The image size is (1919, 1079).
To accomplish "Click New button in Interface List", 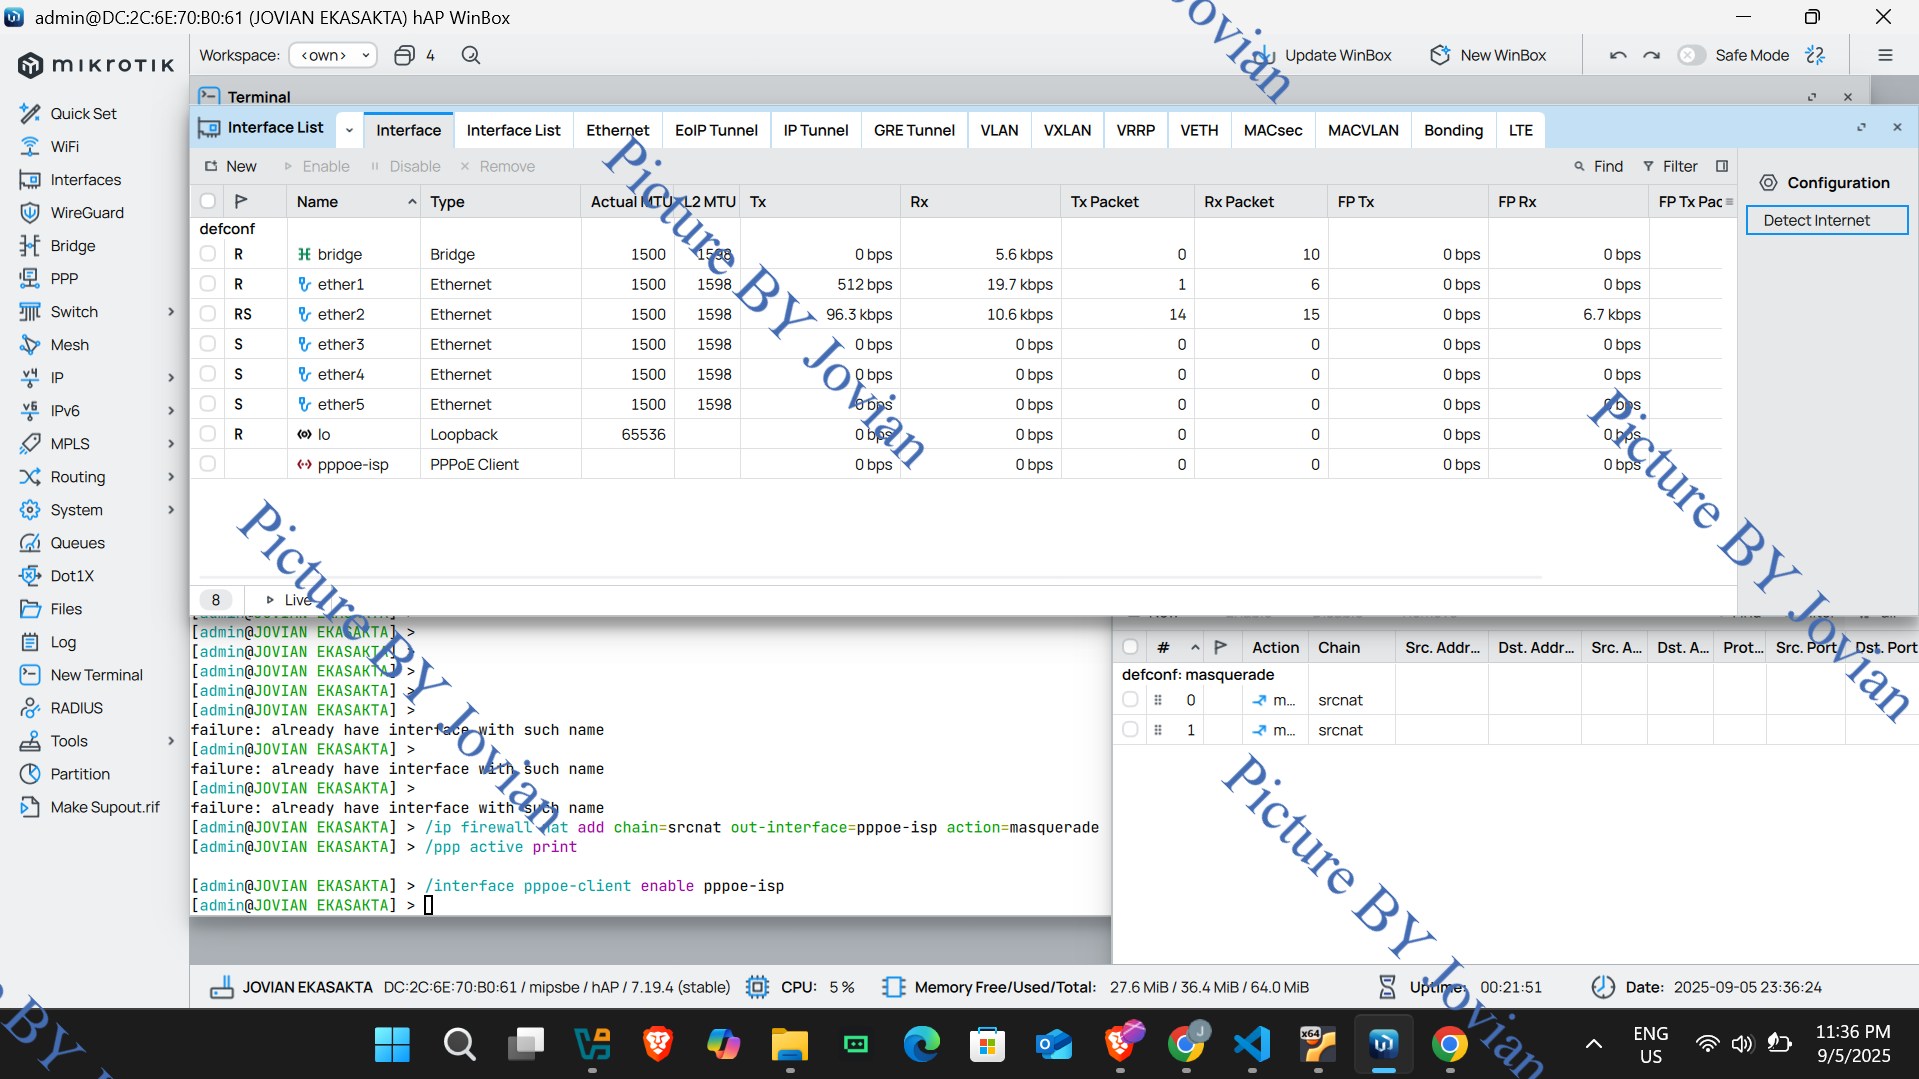I will [x=231, y=166].
